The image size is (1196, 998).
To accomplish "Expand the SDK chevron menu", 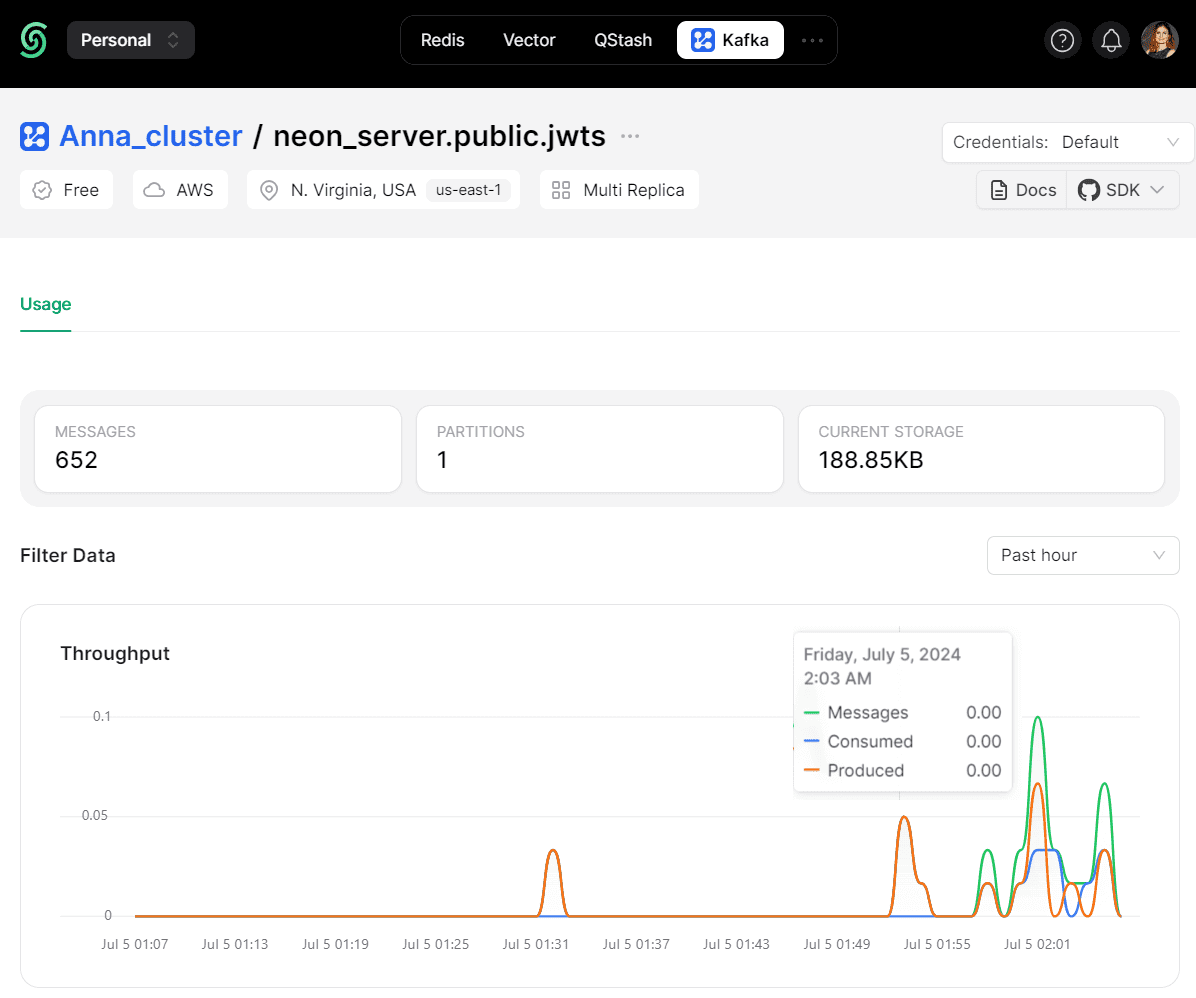I will pos(1157,190).
